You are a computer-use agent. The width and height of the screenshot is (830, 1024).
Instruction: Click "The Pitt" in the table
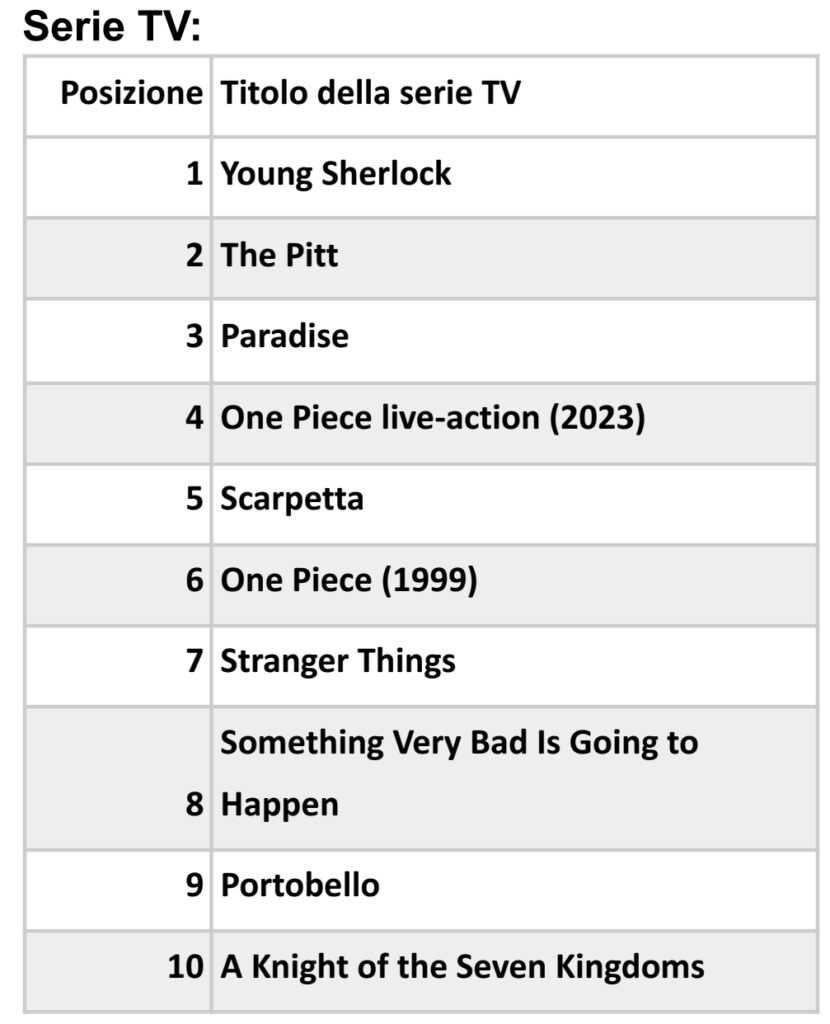(279, 255)
